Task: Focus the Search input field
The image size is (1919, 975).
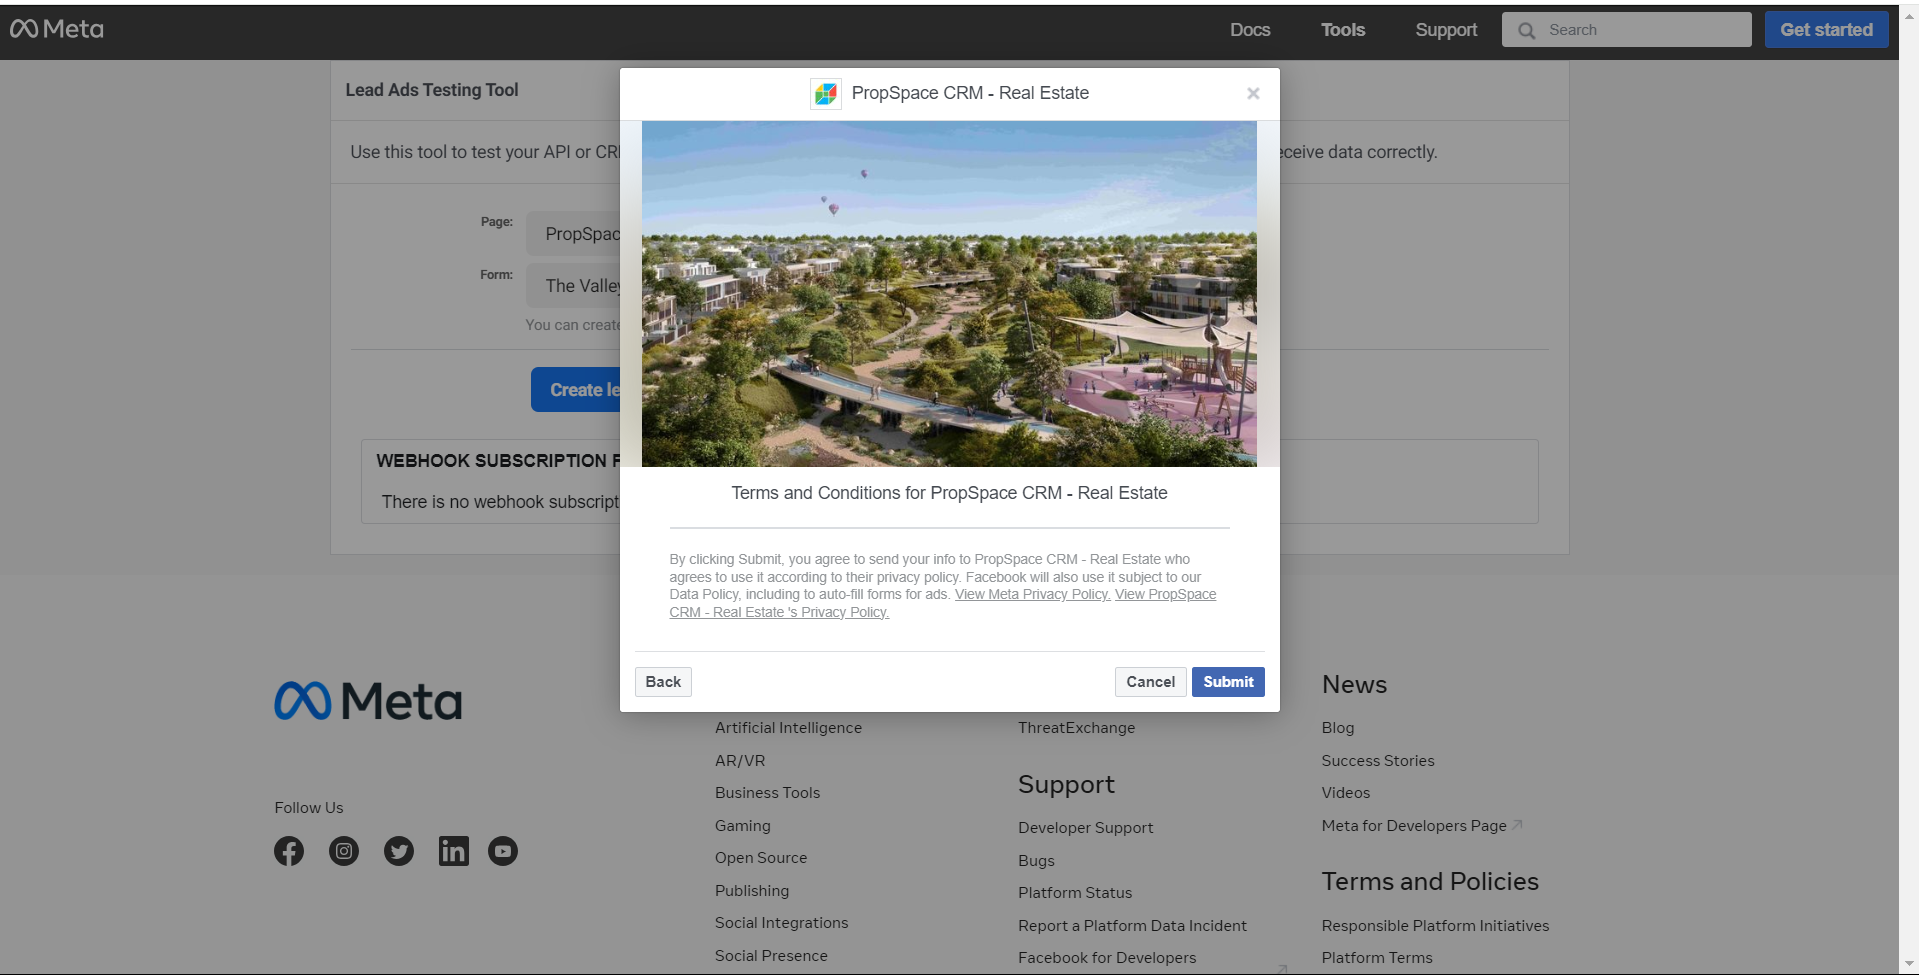Action: (1627, 30)
